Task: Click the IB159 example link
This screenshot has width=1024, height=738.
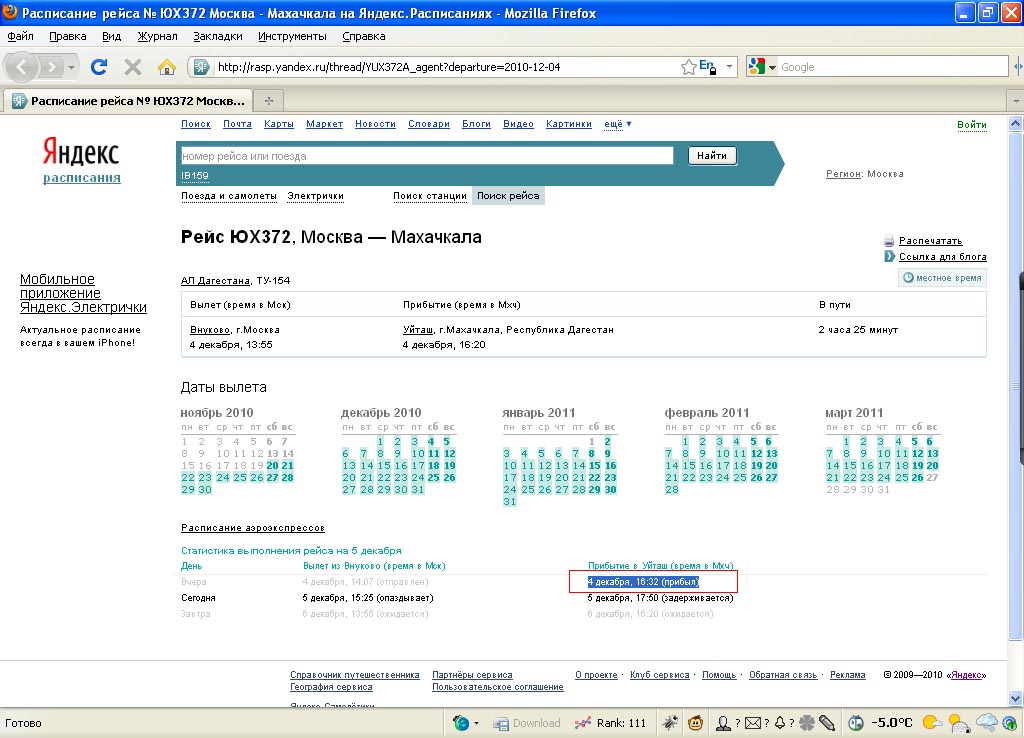Action: (x=195, y=176)
